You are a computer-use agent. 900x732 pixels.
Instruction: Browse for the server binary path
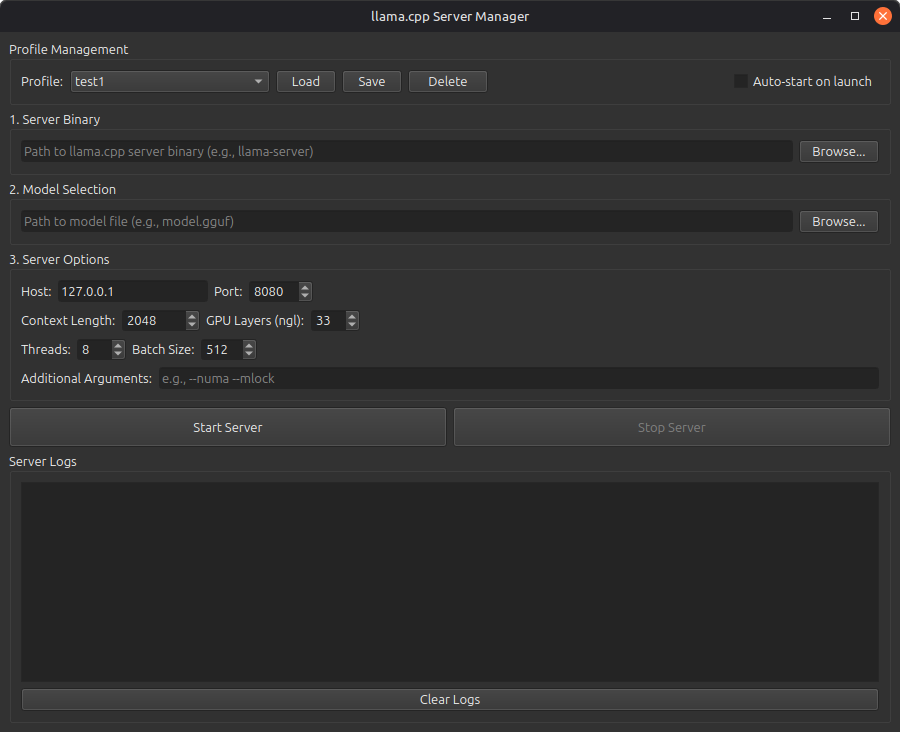(838, 151)
